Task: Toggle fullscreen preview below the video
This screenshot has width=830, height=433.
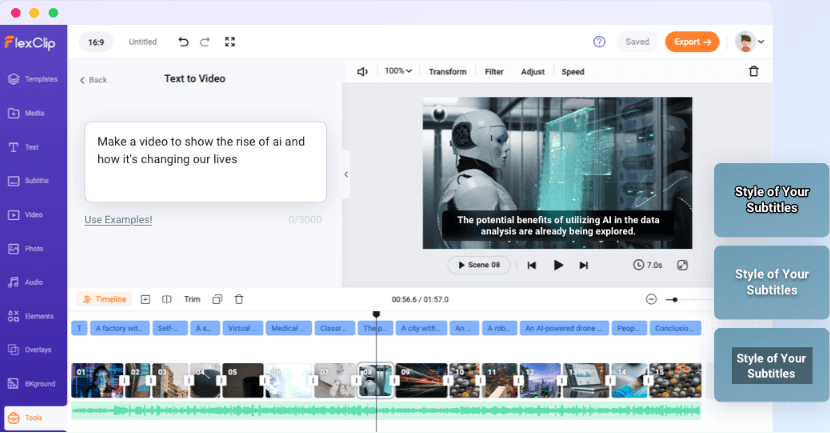Action: point(683,265)
